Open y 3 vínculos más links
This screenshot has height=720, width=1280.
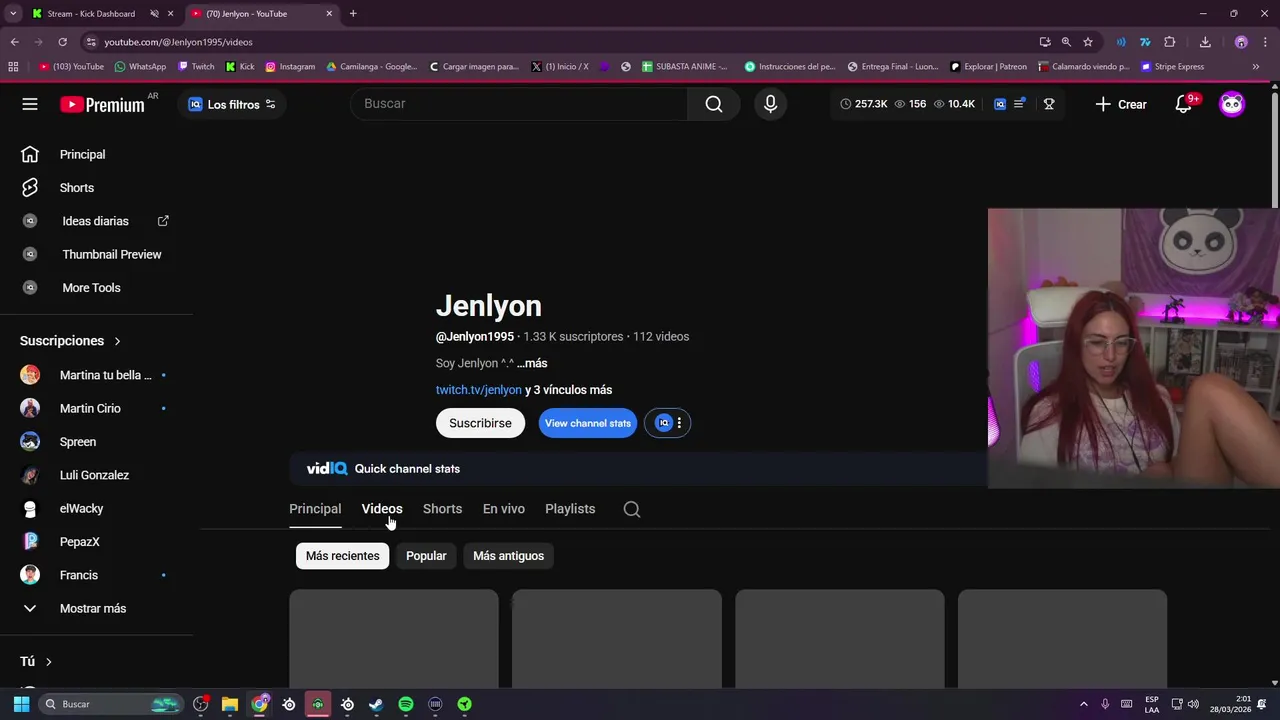coord(568,390)
